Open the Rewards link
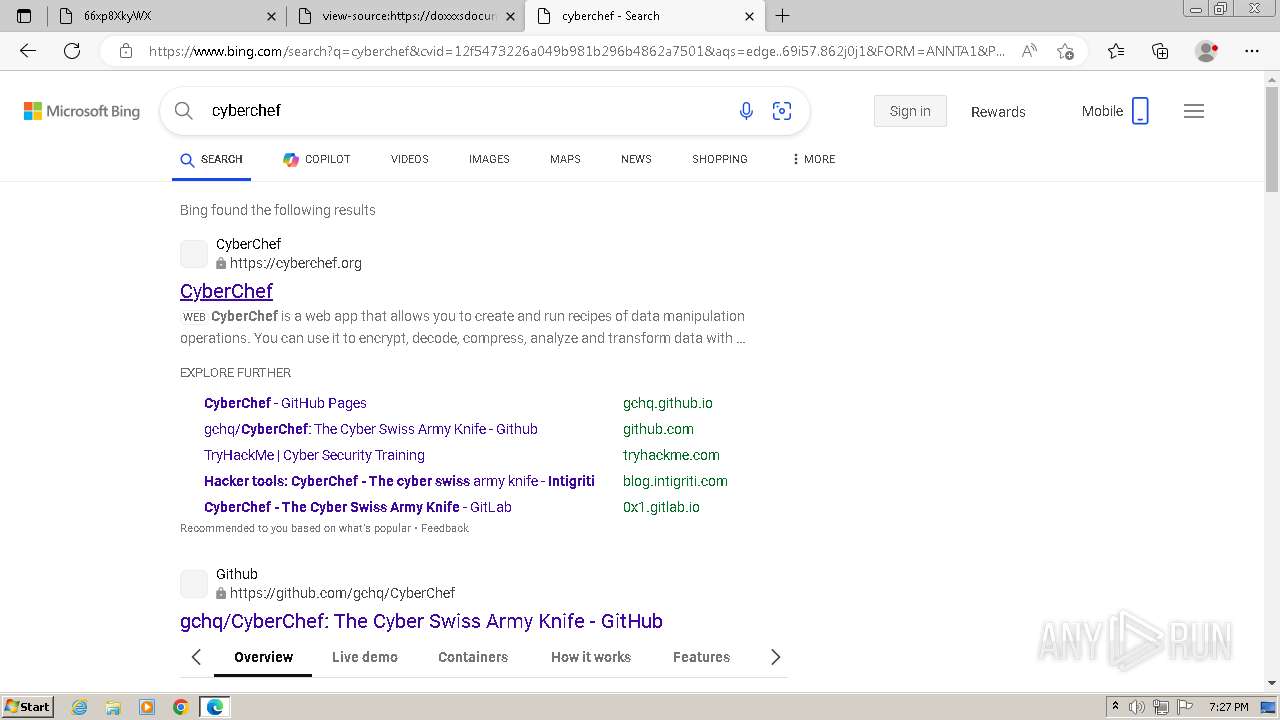This screenshot has width=1280, height=720. click(x=998, y=112)
